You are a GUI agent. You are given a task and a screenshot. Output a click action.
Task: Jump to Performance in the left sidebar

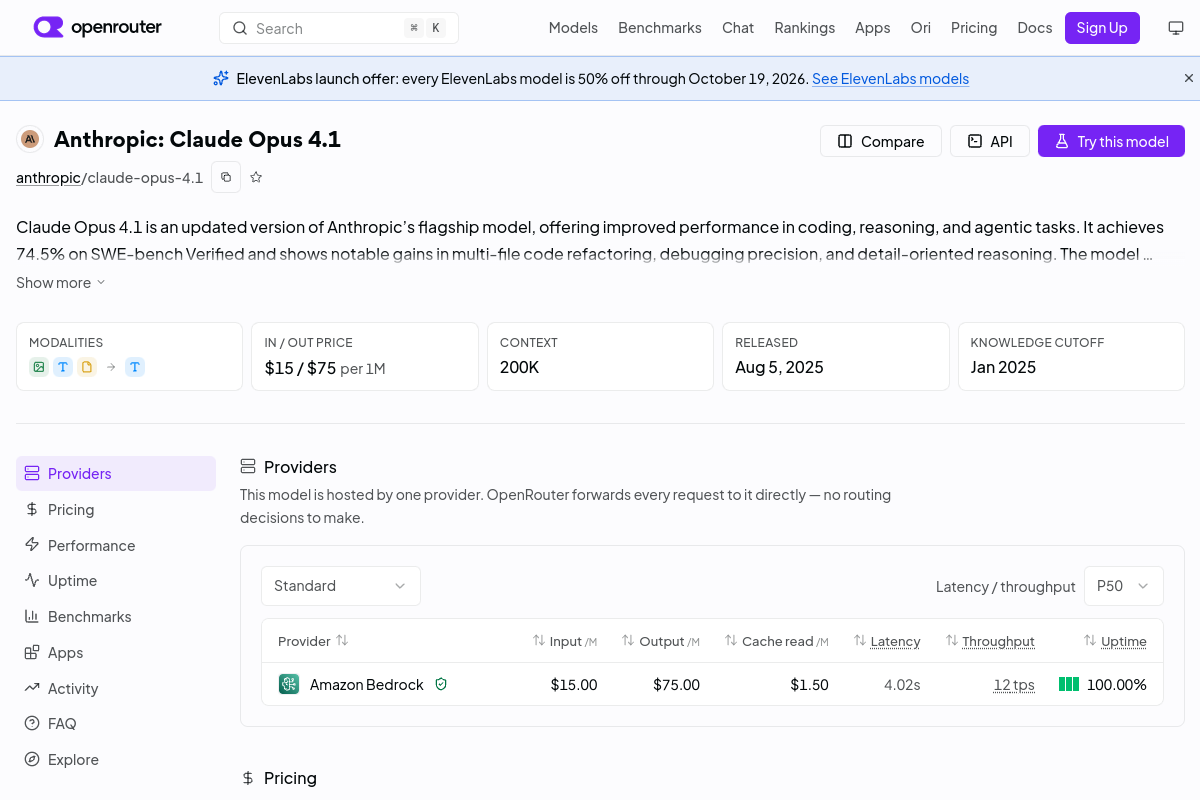tap(116, 545)
